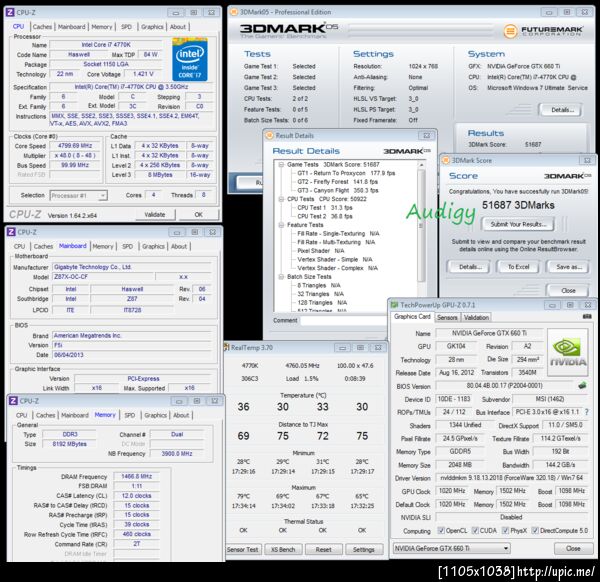Select the GT1 - Return To Proxycon row

(x=346, y=173)
